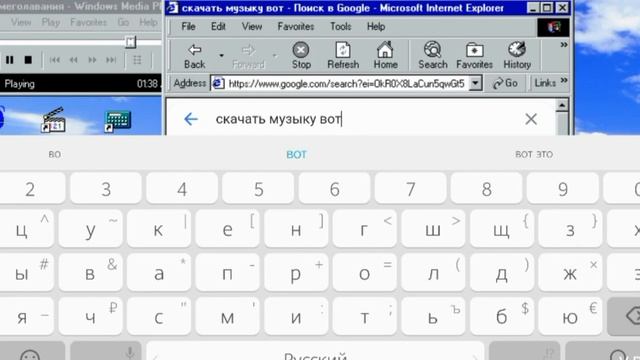Expand the Links bar chevron
The height and width of the screenshot is (360, 640).
click(564, 80)
